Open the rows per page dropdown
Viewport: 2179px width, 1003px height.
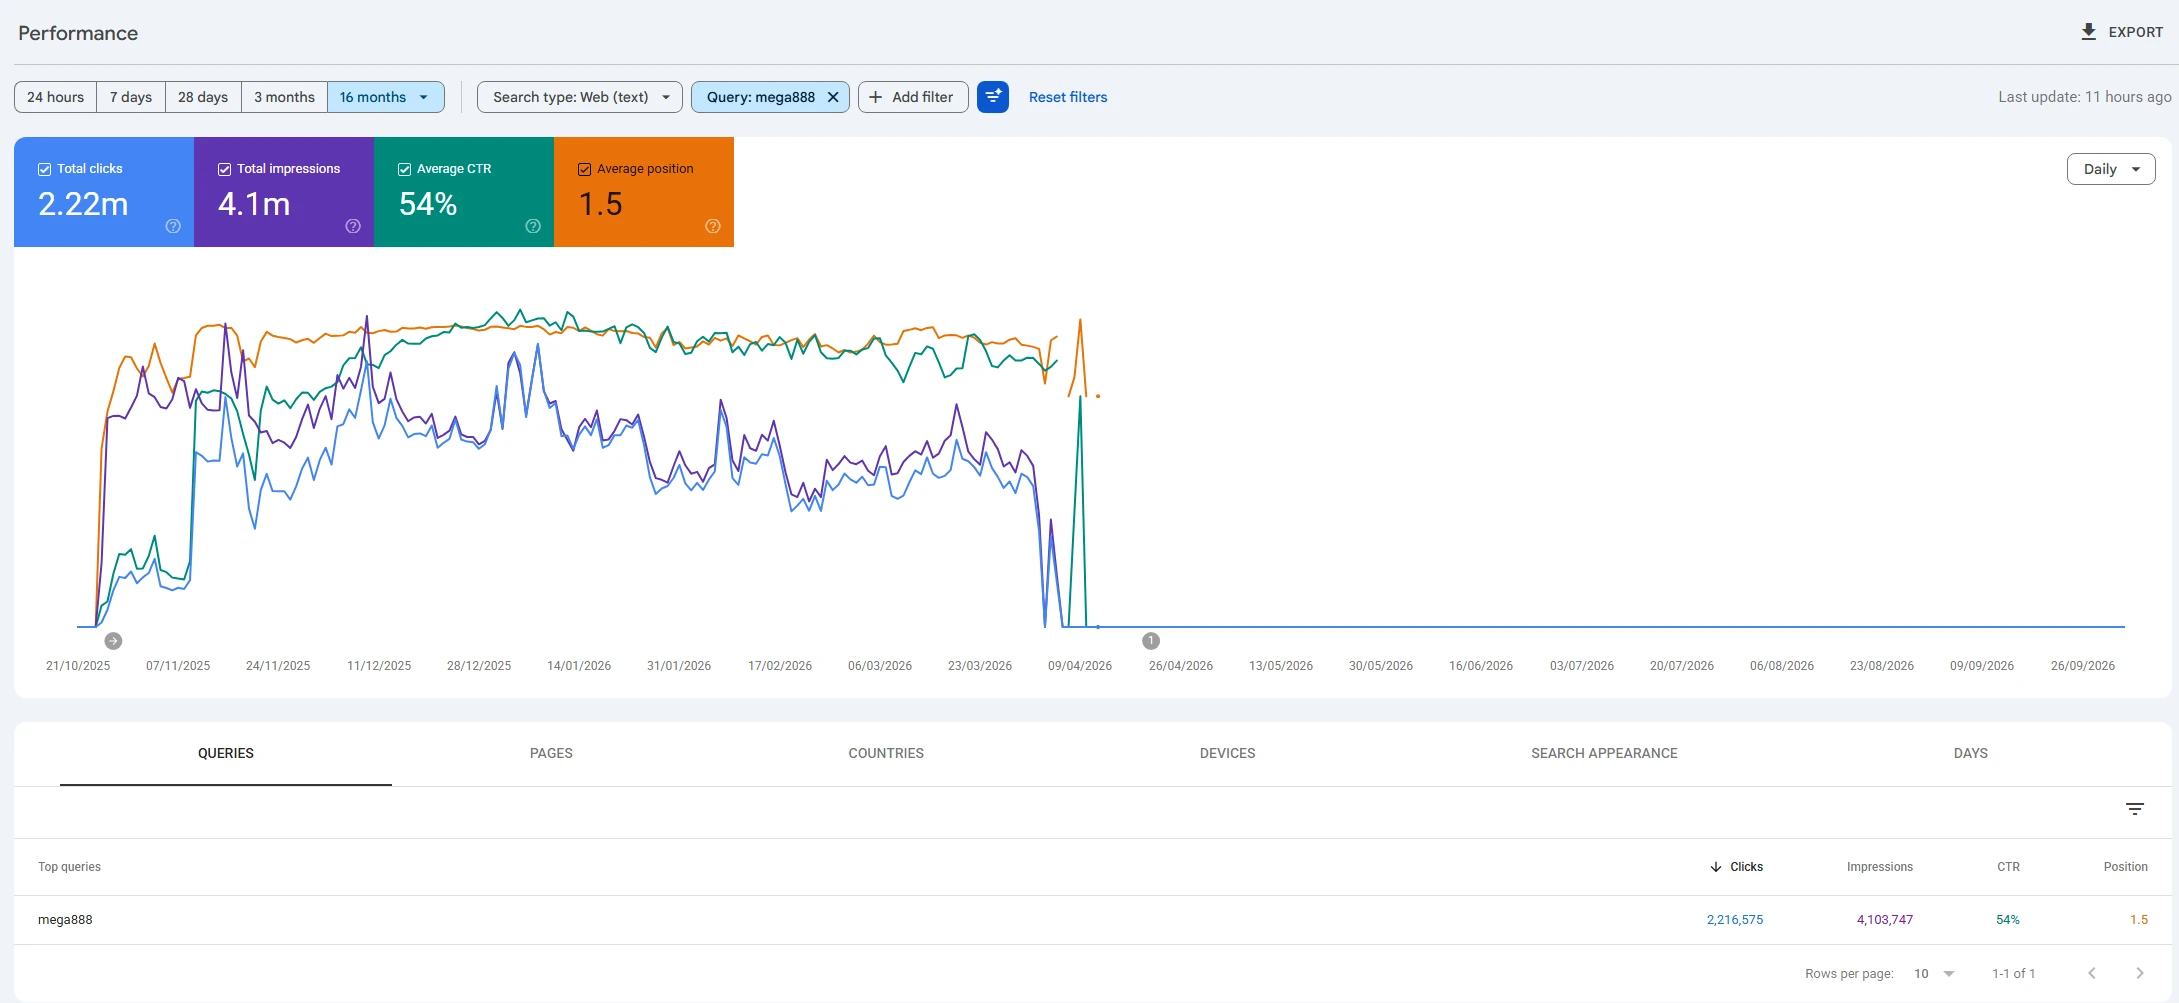(x=1934, y=973)
